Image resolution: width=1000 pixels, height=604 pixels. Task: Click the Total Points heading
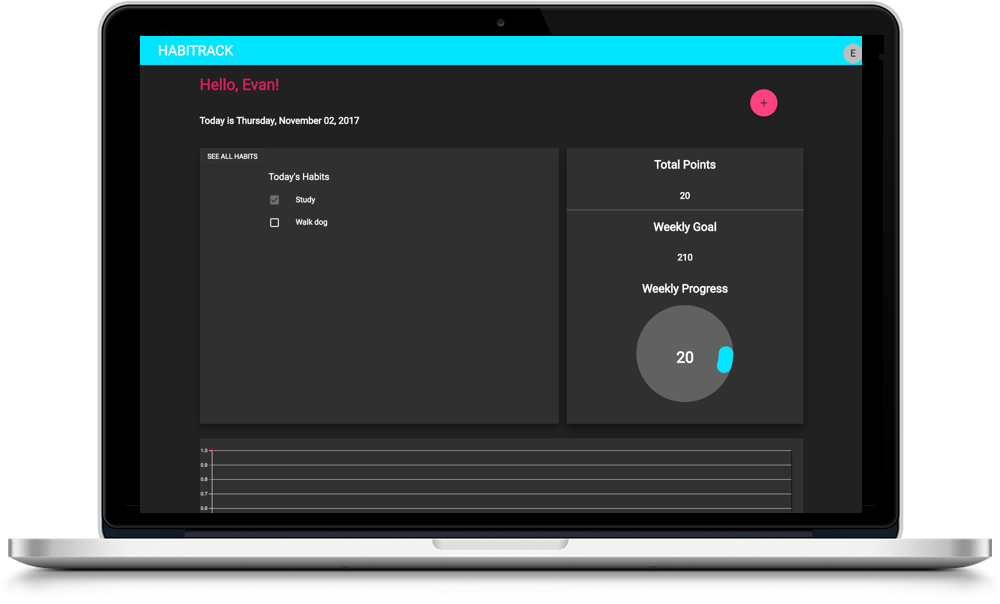point(685,165)
